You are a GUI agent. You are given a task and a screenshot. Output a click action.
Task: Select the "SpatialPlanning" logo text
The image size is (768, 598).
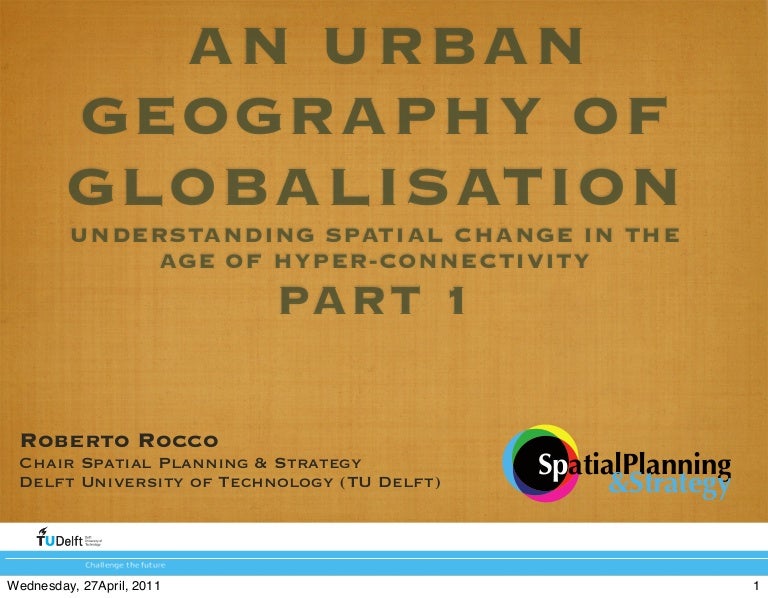pyautogui.click(x=635, y=465)
